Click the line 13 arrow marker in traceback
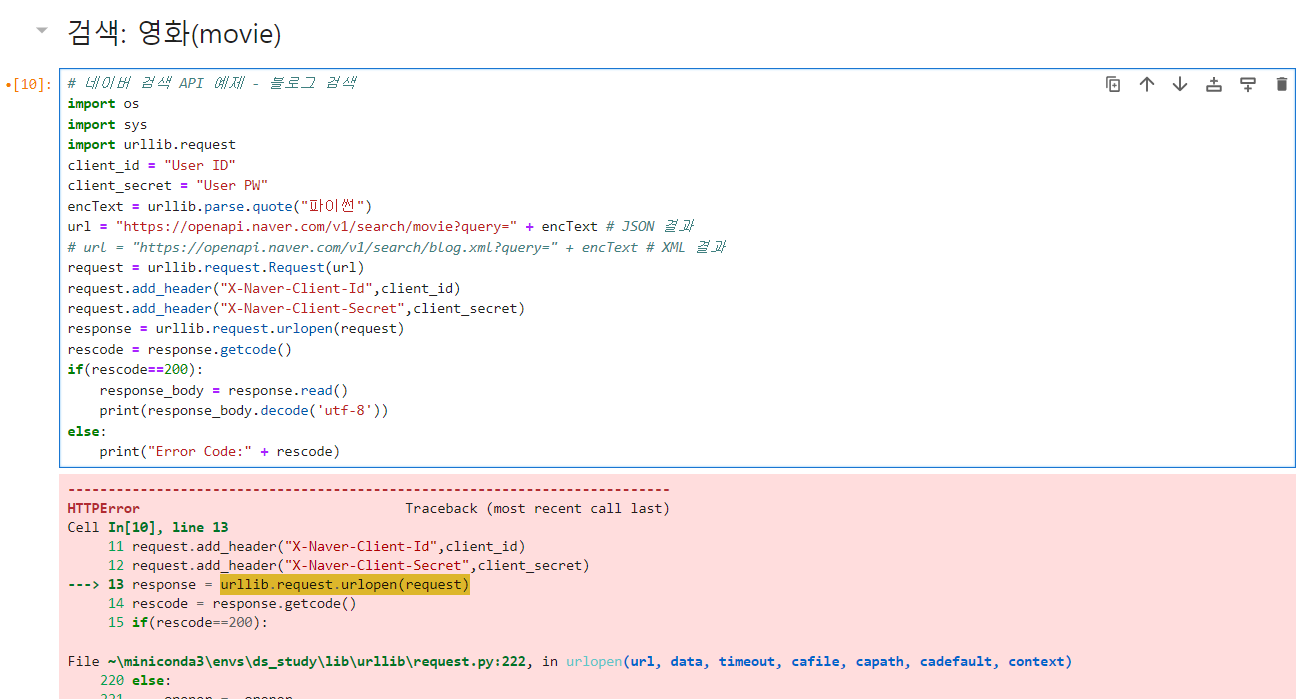Screen dimensions: 1306x699 tap(90, 584)
